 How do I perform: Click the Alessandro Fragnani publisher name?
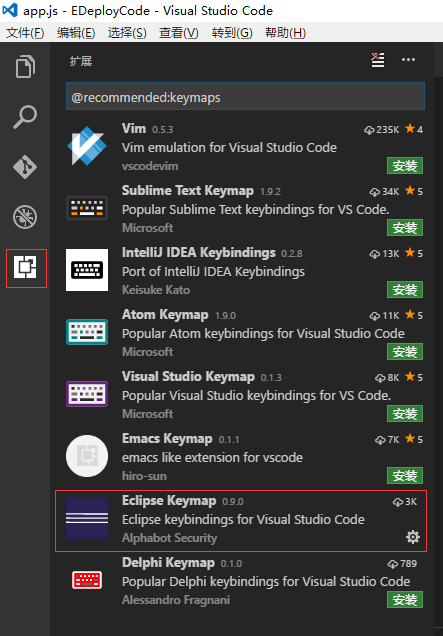coord(176,599)
